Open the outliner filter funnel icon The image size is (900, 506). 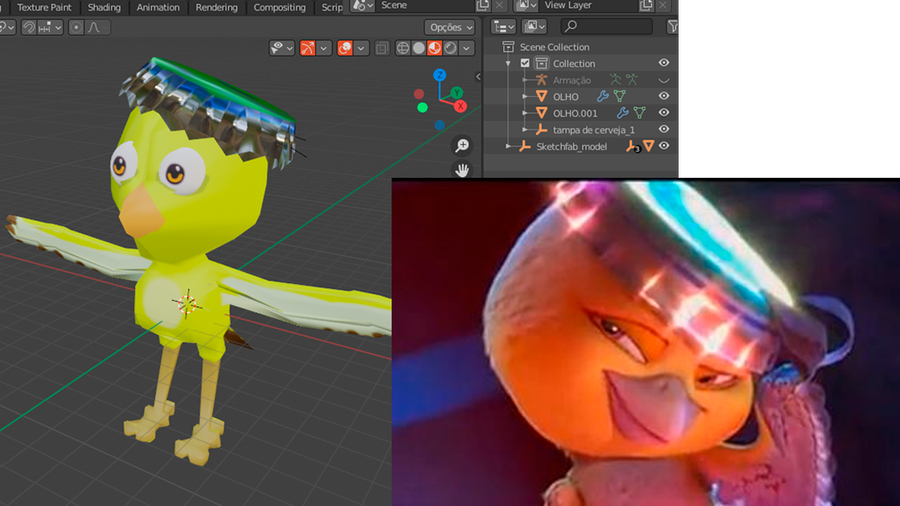tap(672, 26)
